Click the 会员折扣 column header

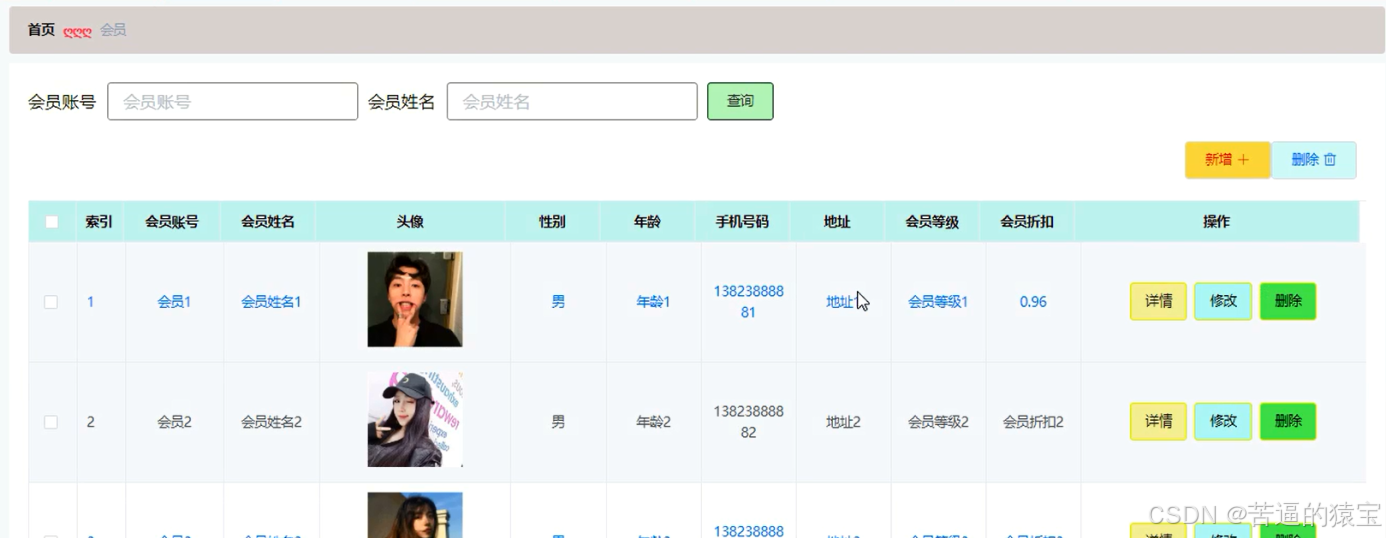tap(1027, 222)
